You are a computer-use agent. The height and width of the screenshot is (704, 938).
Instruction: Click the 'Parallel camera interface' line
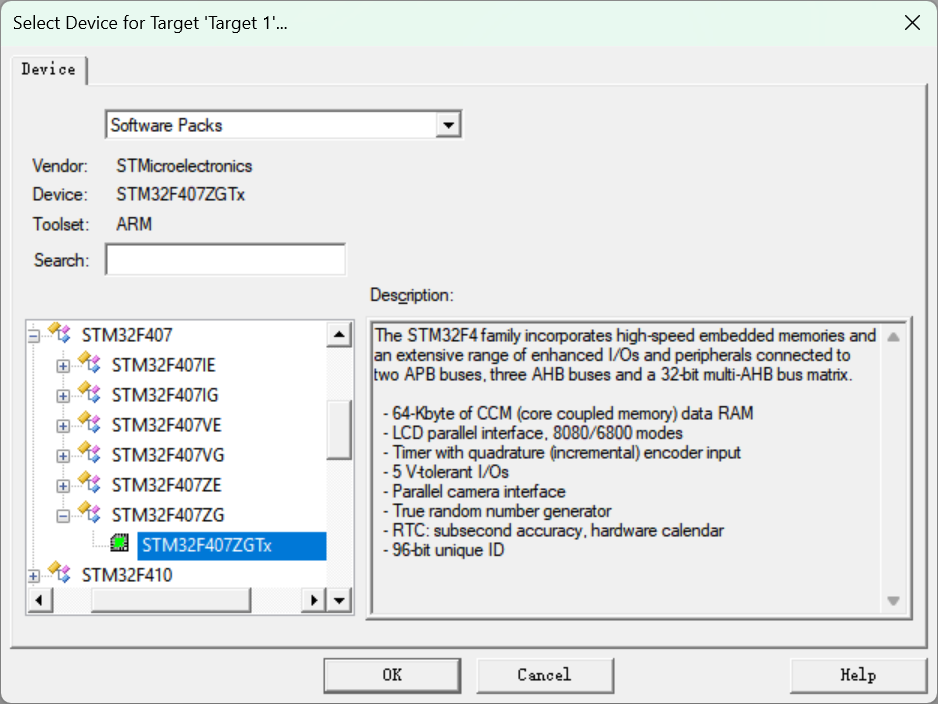pyautogui.click(x=474, y=492)
